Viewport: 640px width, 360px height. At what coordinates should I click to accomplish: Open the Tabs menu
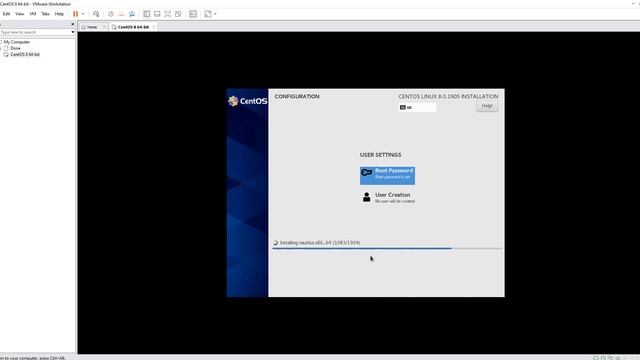point(45,14)
